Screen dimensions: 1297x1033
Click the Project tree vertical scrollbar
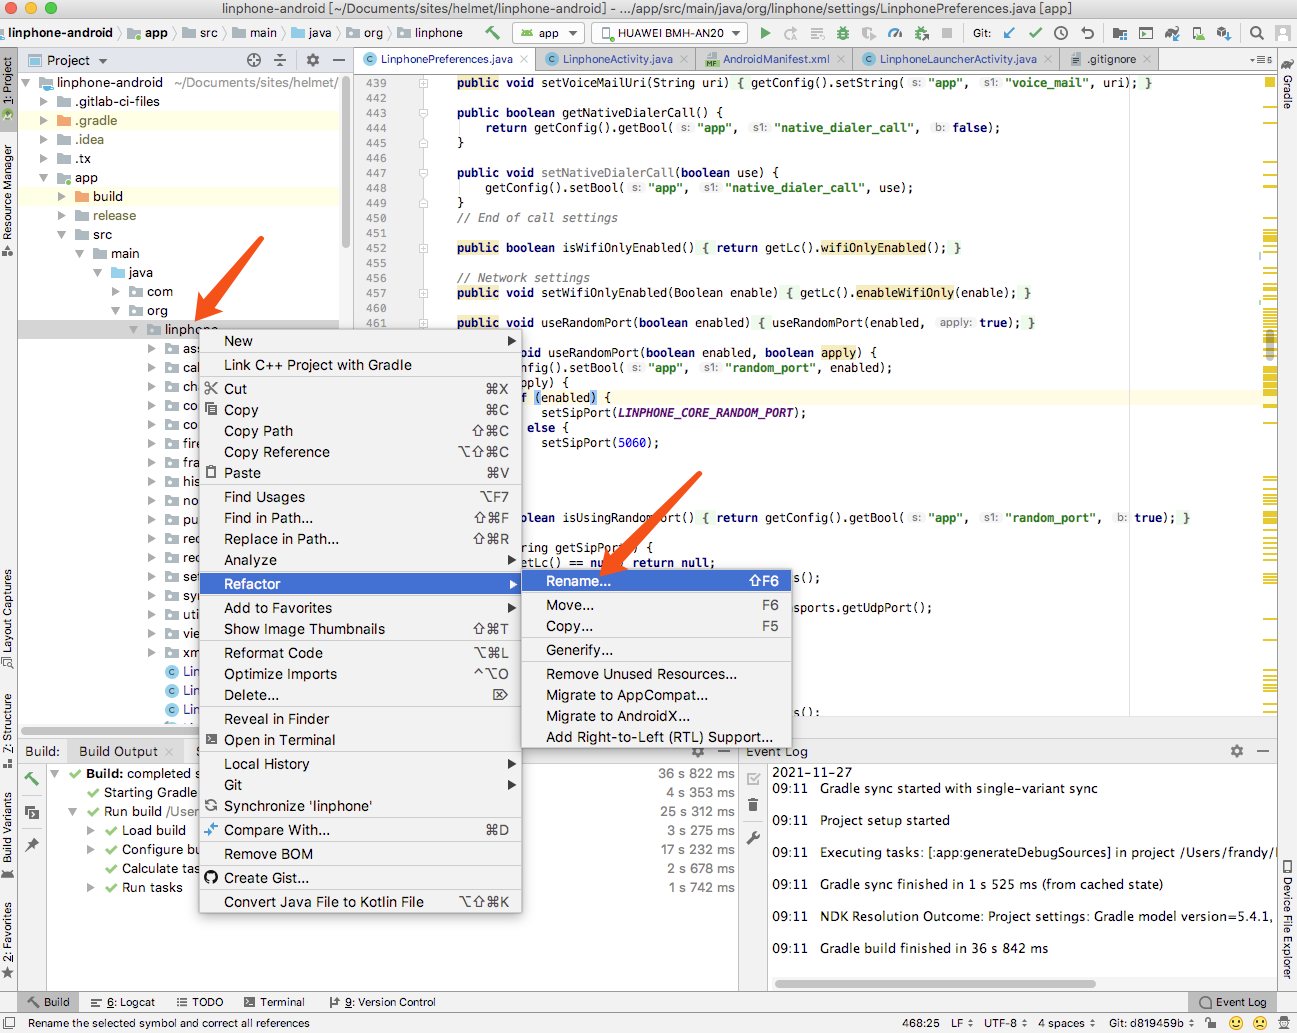pos(346,160)
